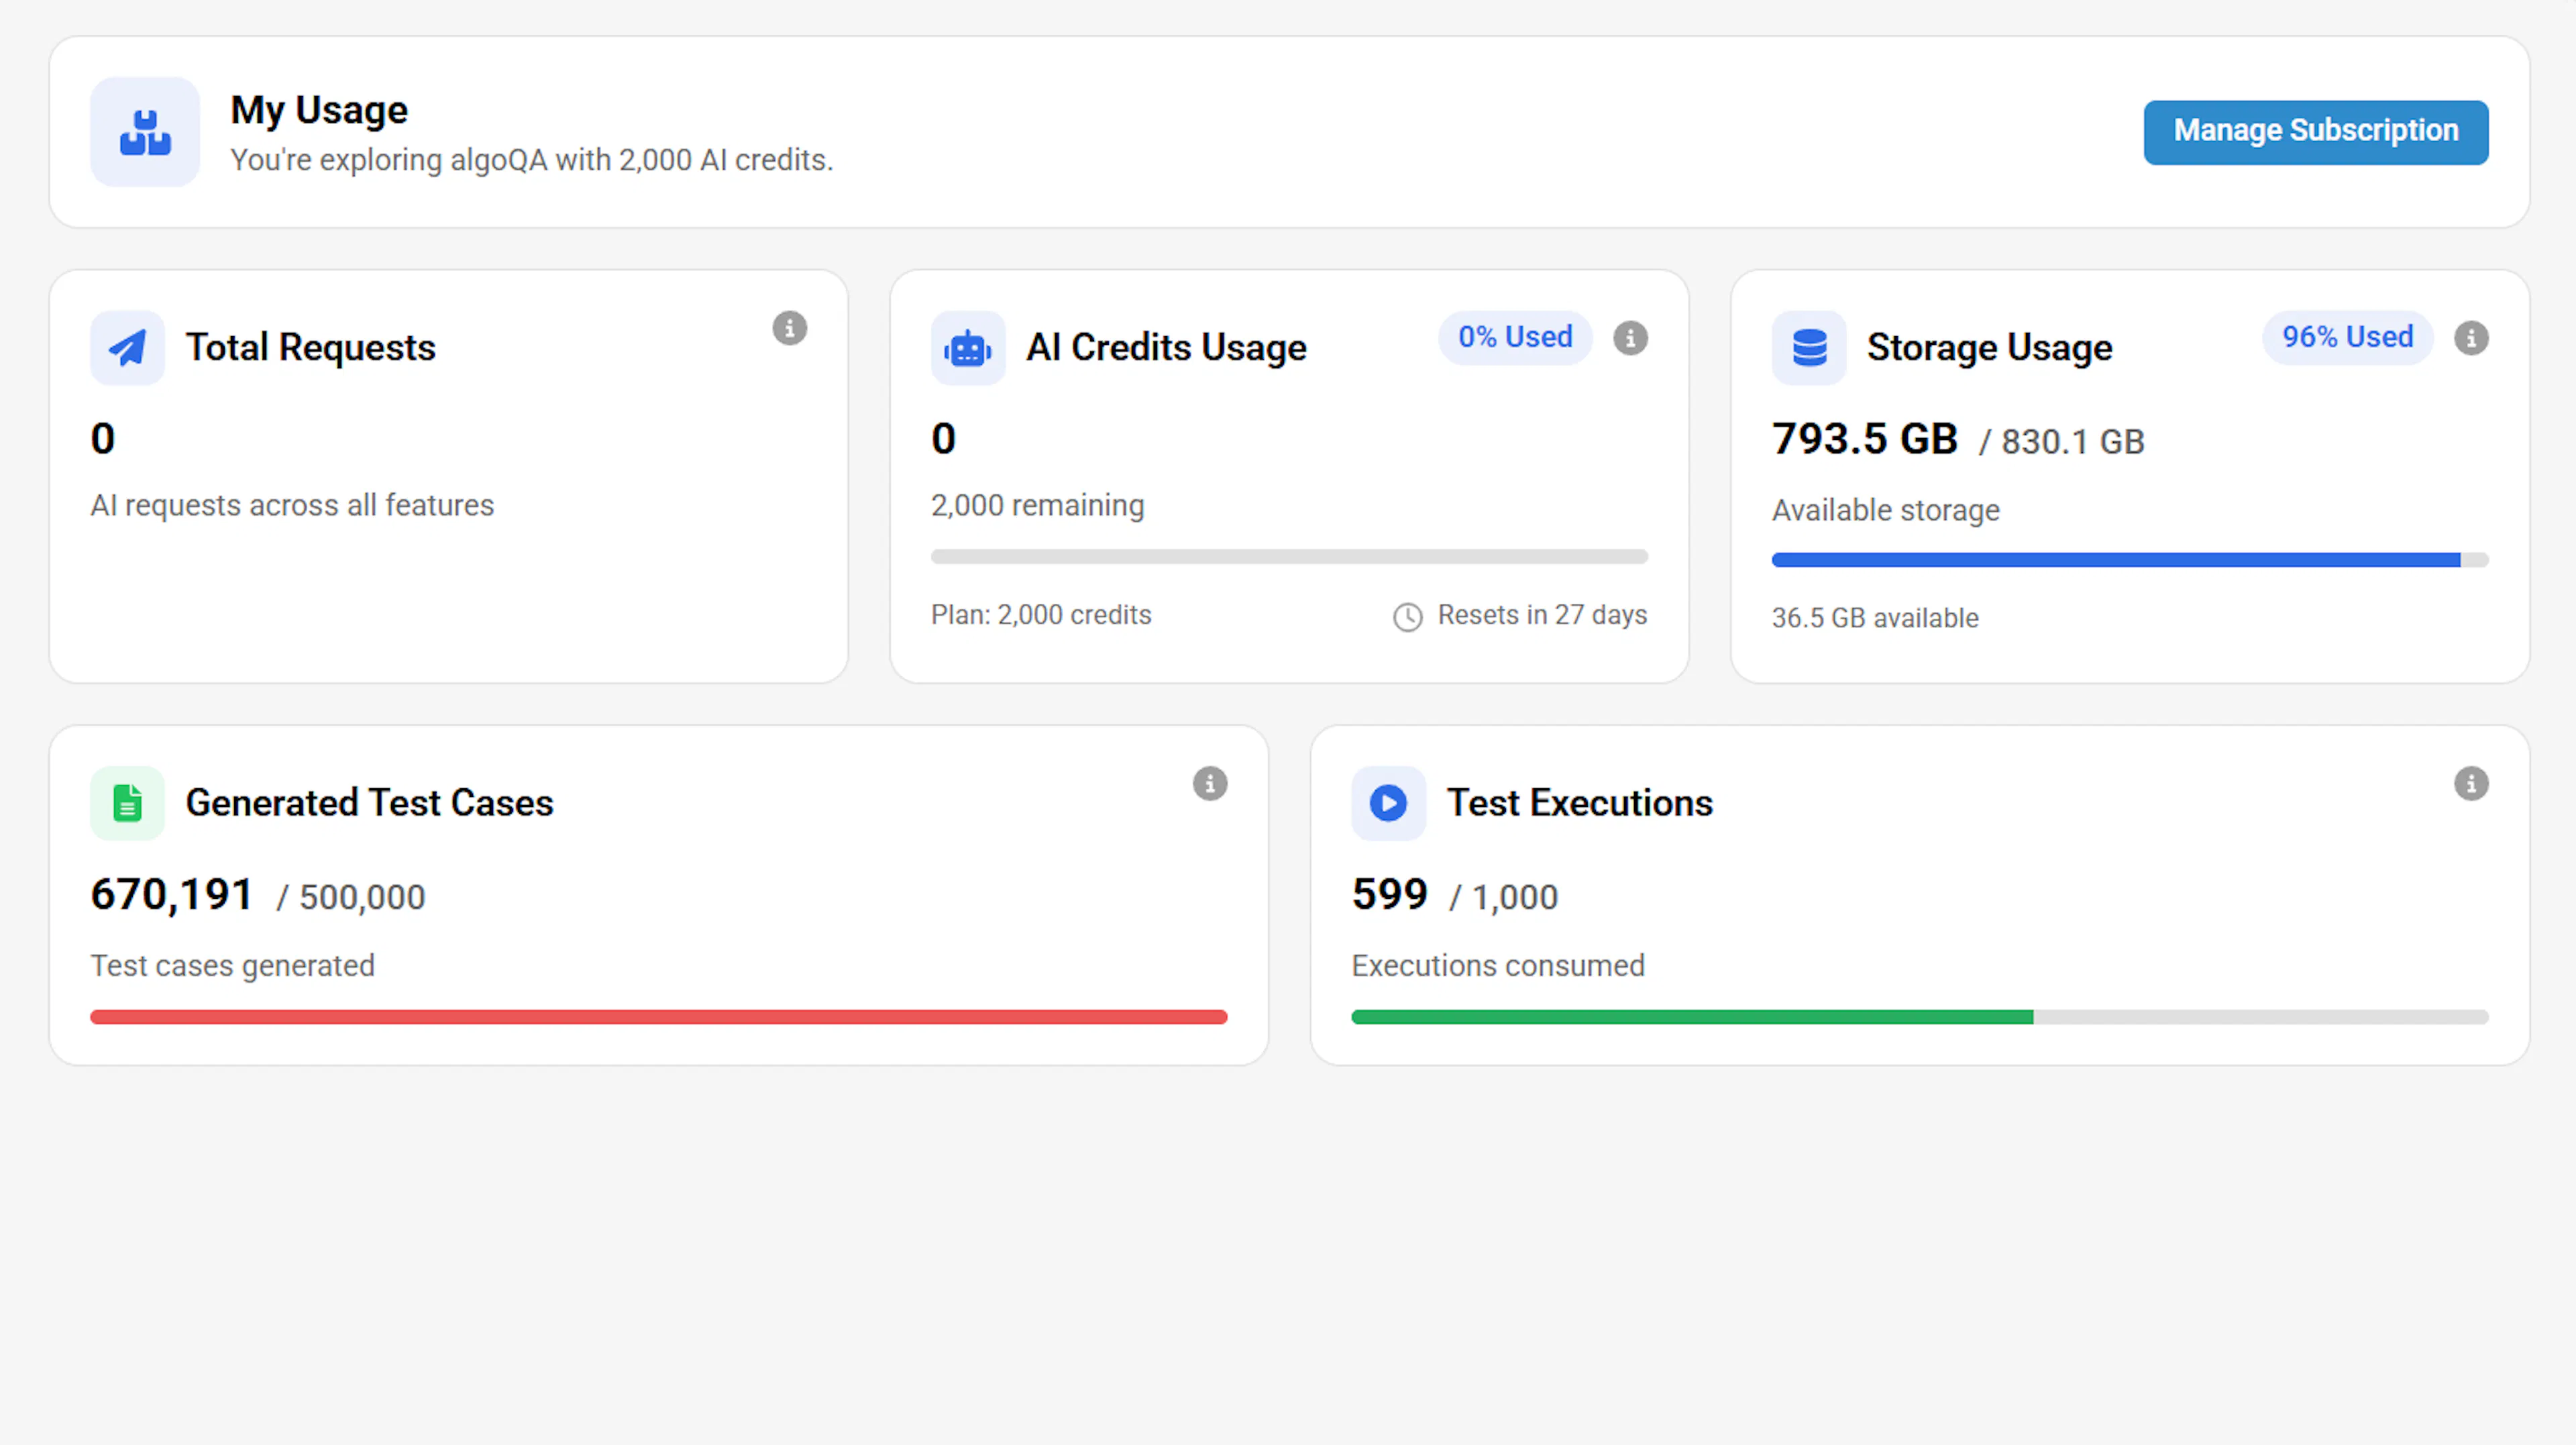Click the green Generated Test Cases document icon
Screen dimensions: 2576x1445
[127, 803]
